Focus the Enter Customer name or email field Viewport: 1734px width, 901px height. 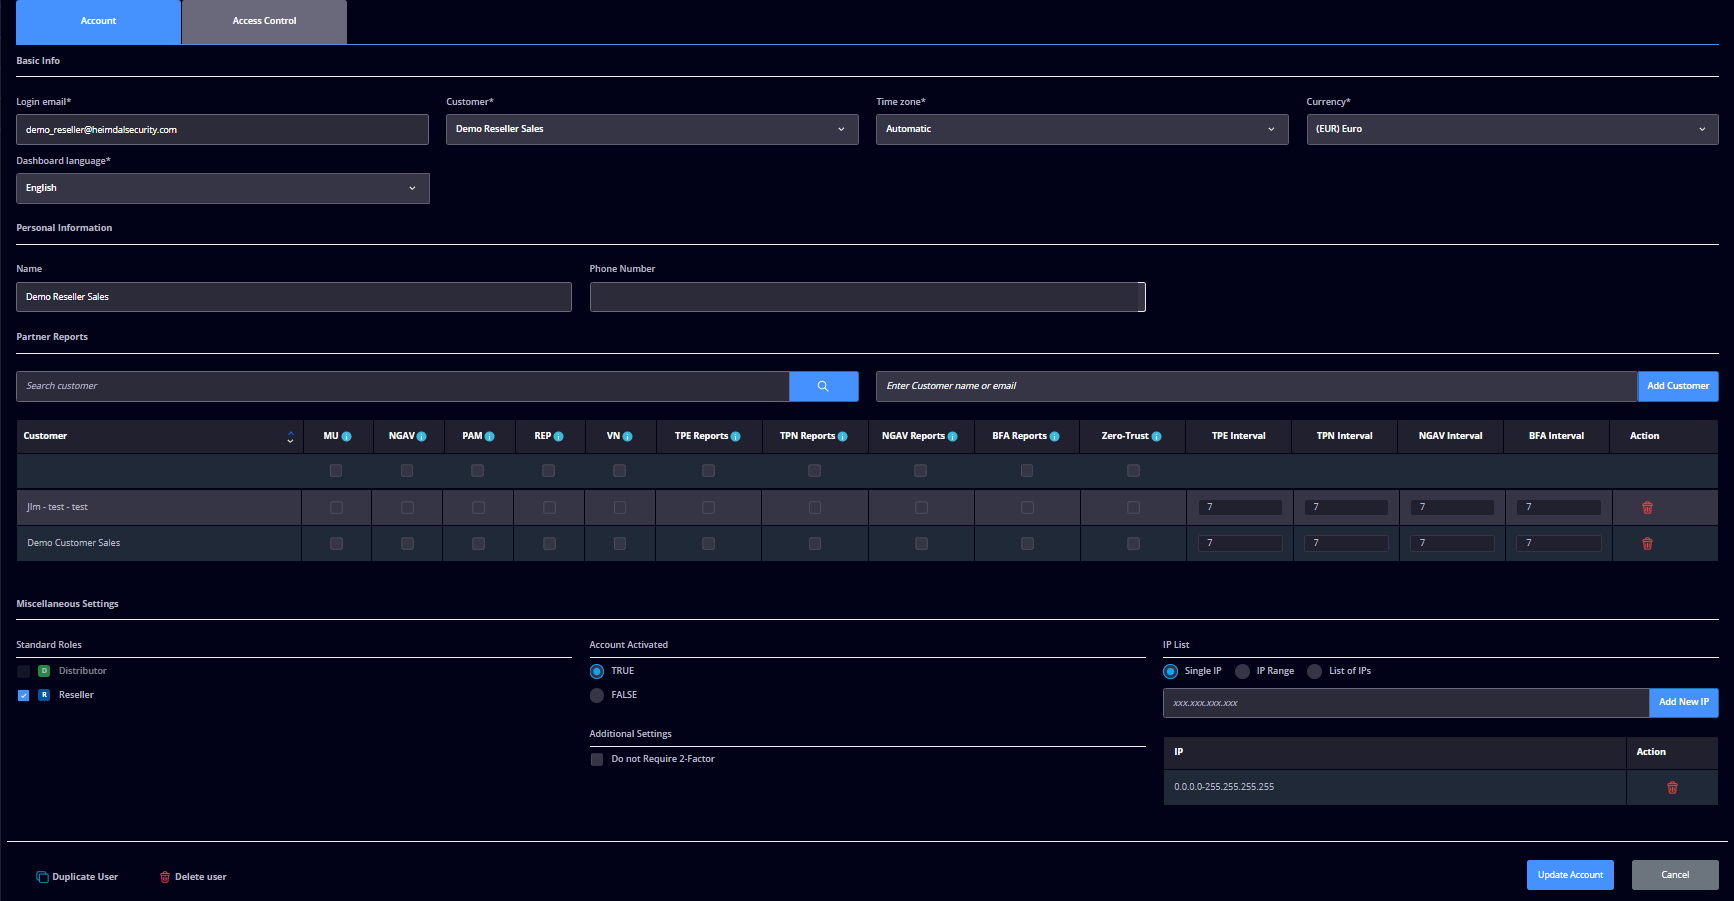point(1257,386)
